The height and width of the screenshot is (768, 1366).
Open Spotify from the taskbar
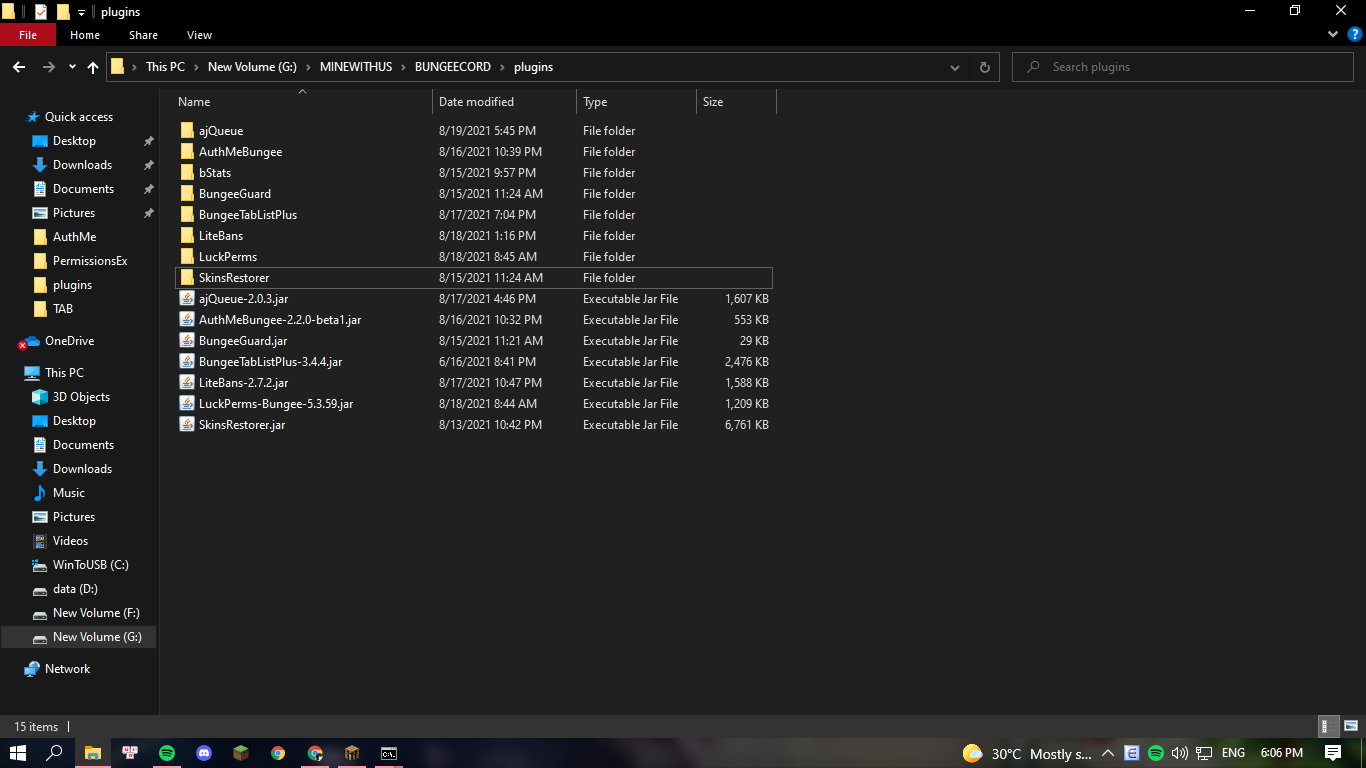coord(167,753)
